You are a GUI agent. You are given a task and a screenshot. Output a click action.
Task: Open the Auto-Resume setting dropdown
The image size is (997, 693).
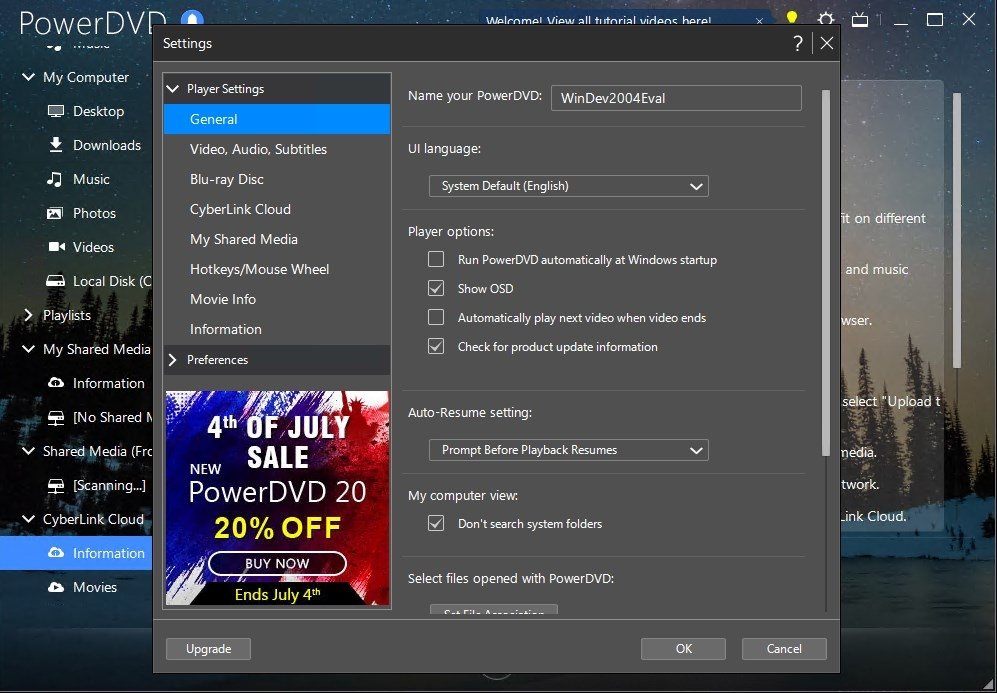tap(568, 450)
